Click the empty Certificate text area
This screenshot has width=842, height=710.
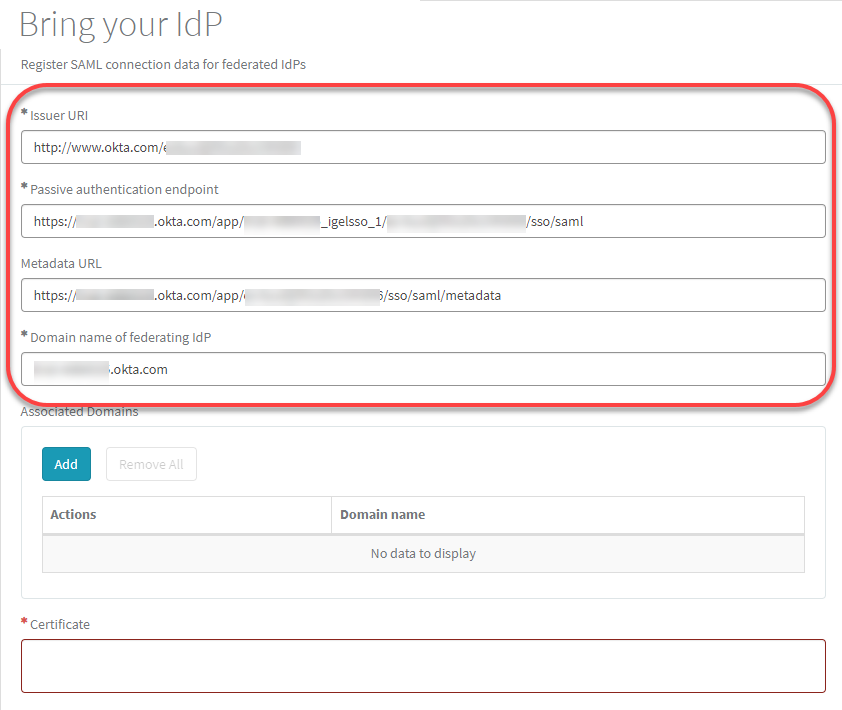423,665
